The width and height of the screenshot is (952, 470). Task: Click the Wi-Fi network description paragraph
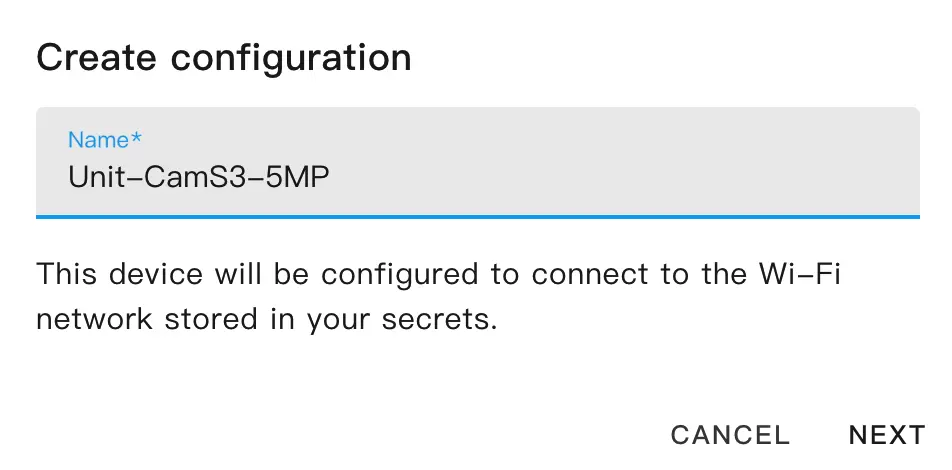pos(437,297)
